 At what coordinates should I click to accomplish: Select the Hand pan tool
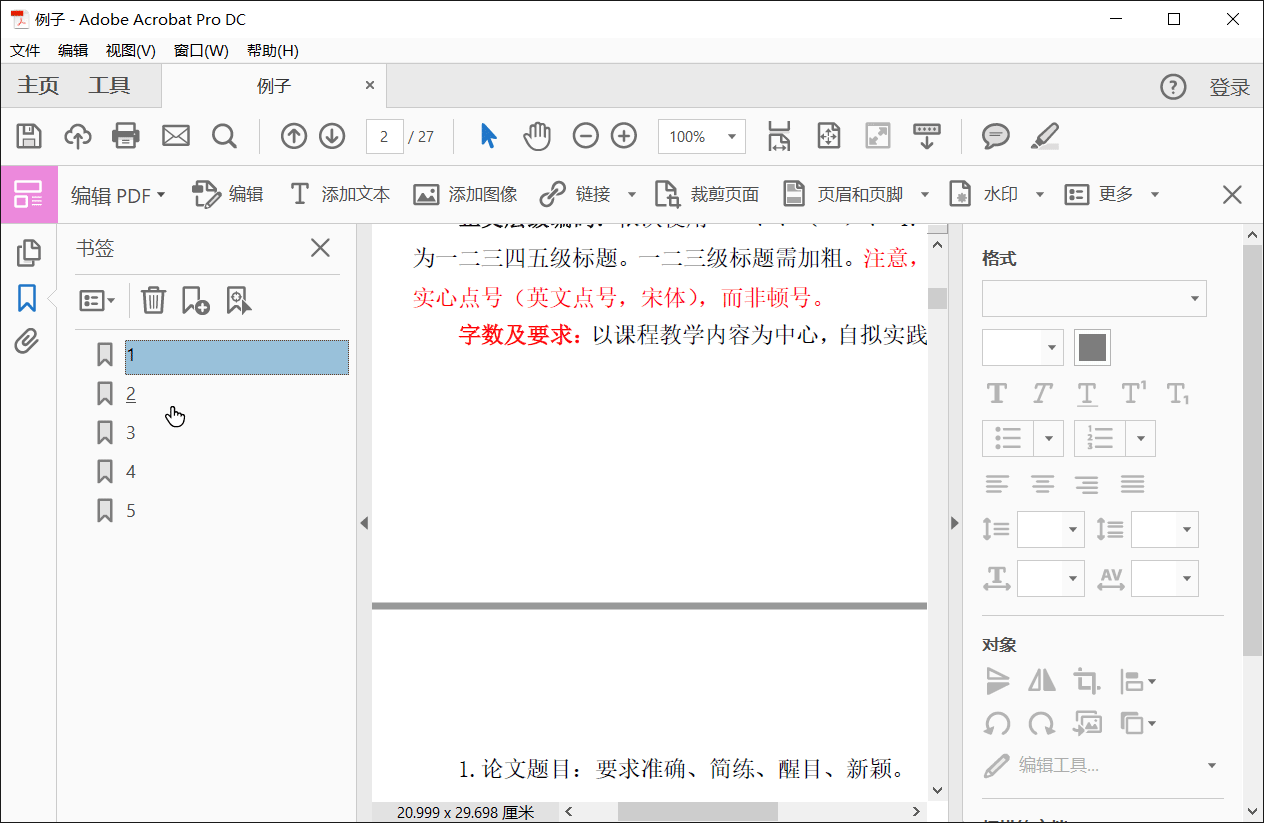click(537, 136)
